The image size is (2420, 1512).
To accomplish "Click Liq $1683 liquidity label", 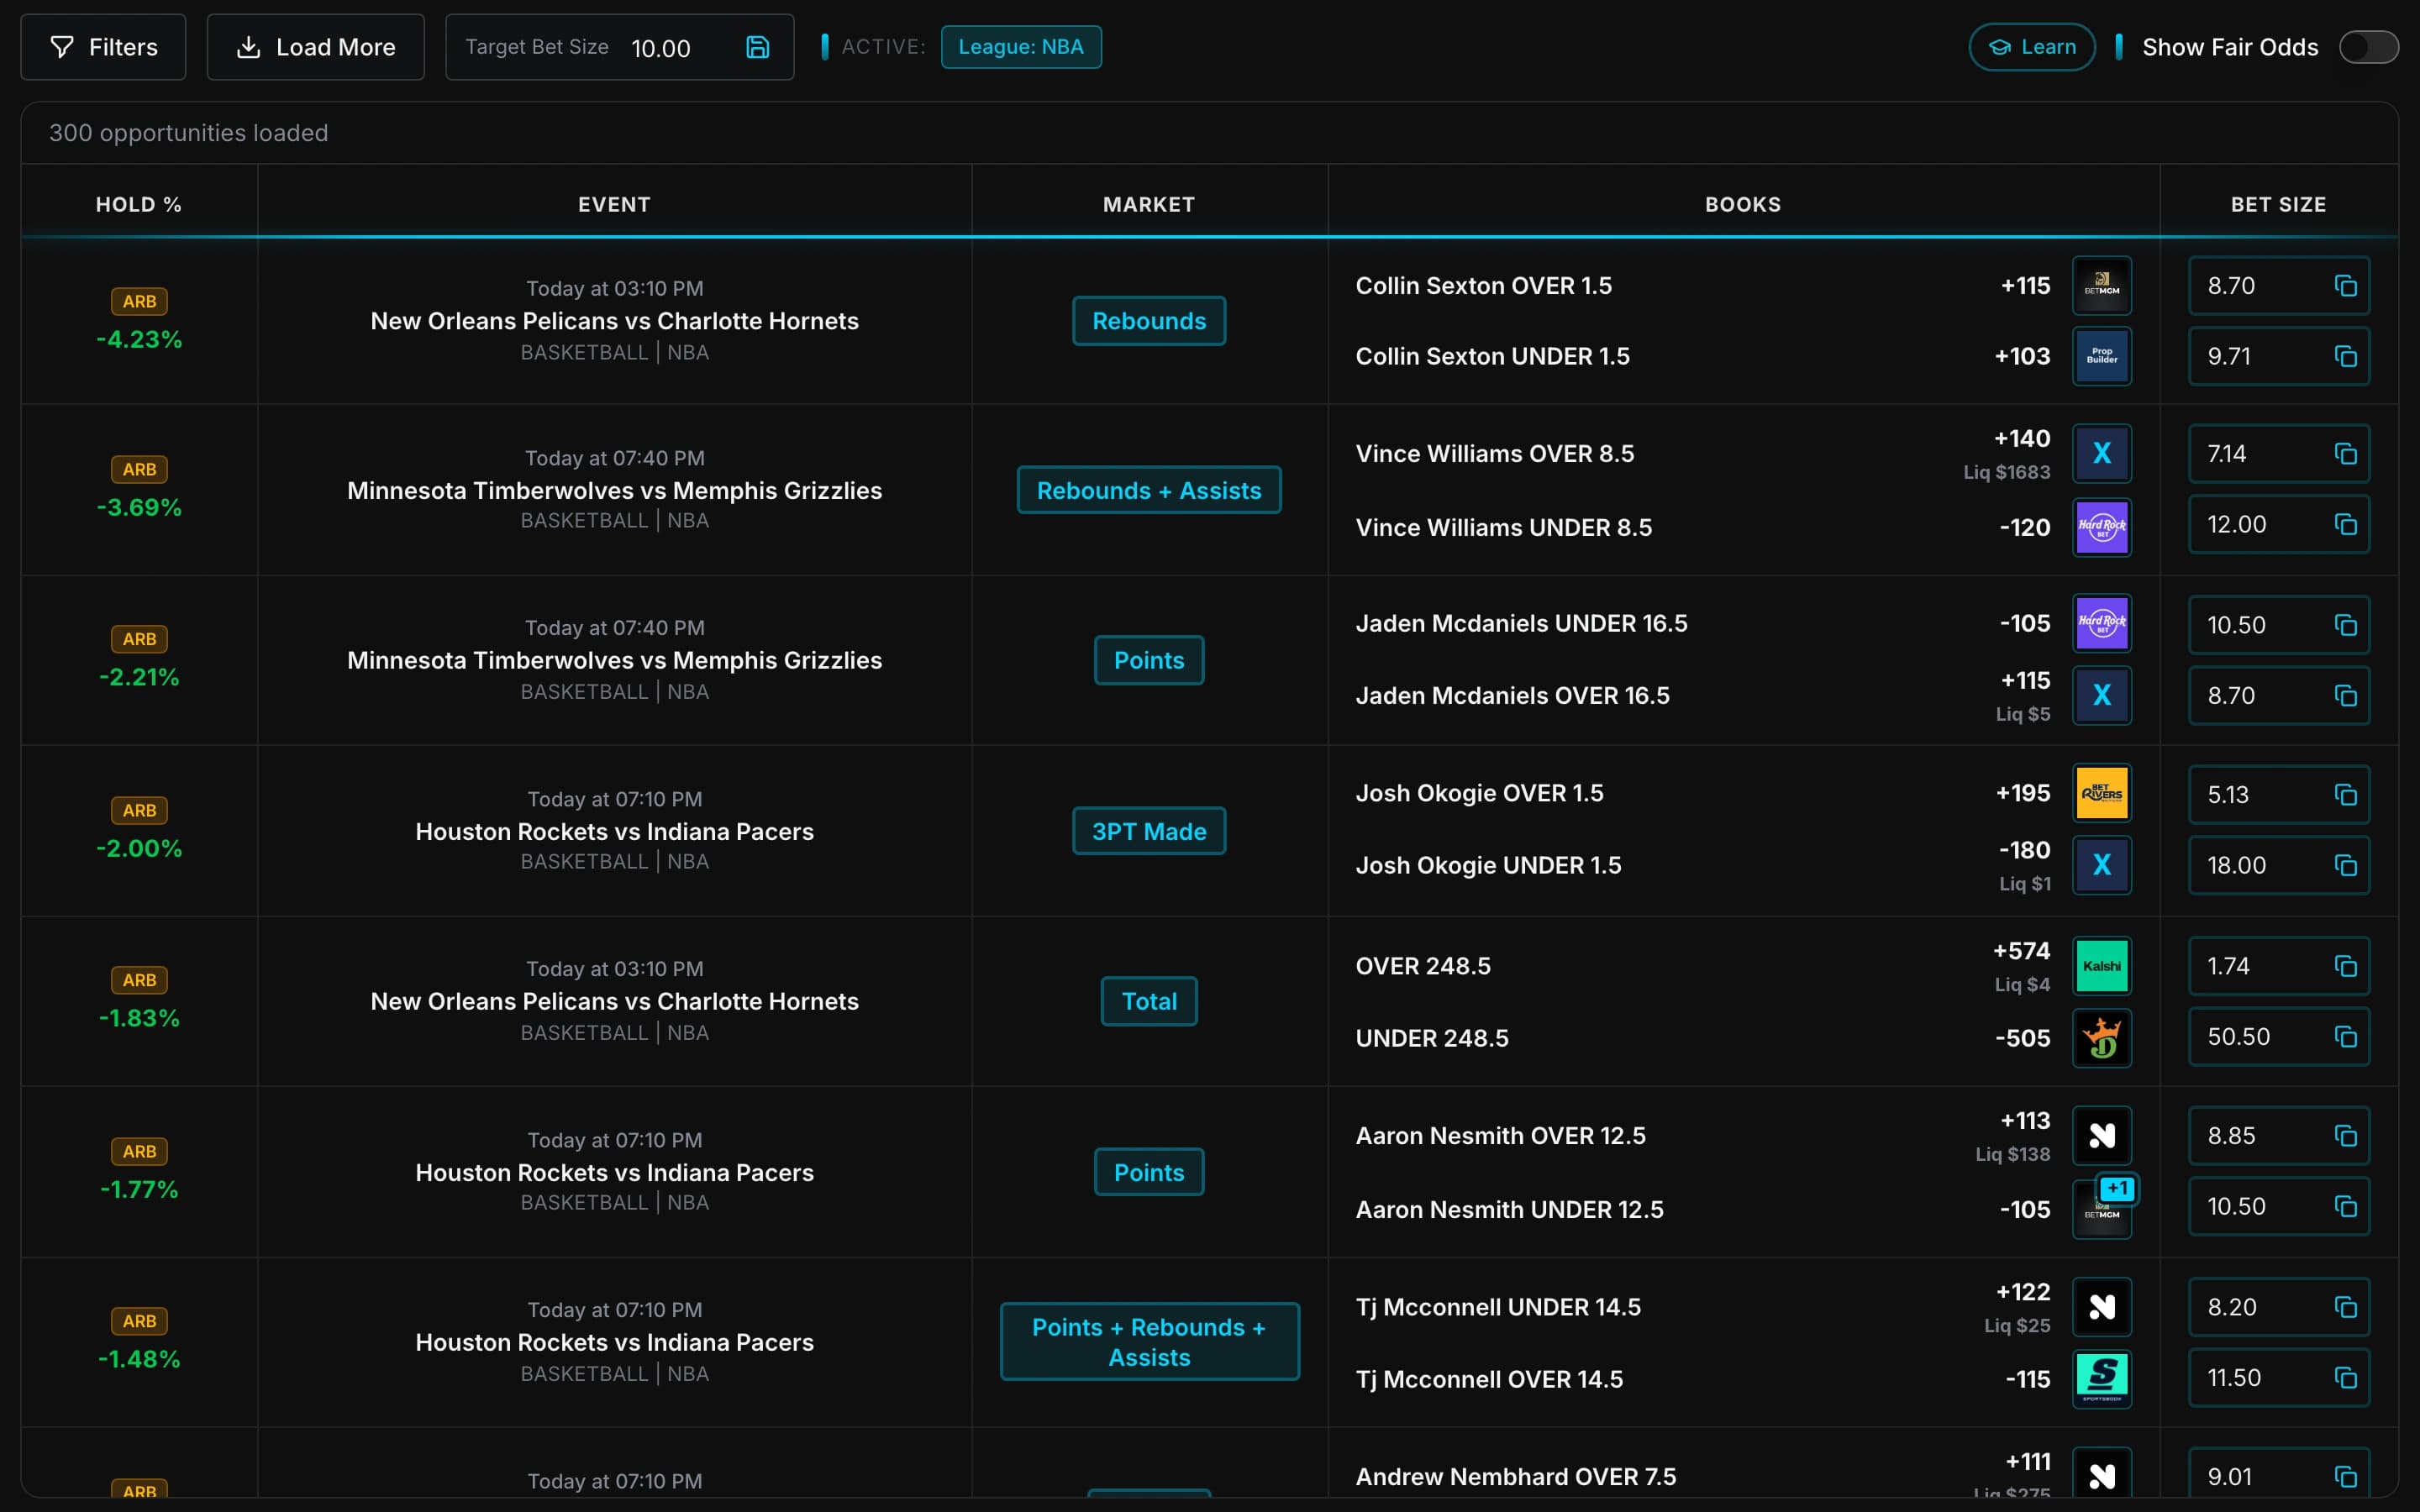I will pyautogui.click(x=2006, y=472).
